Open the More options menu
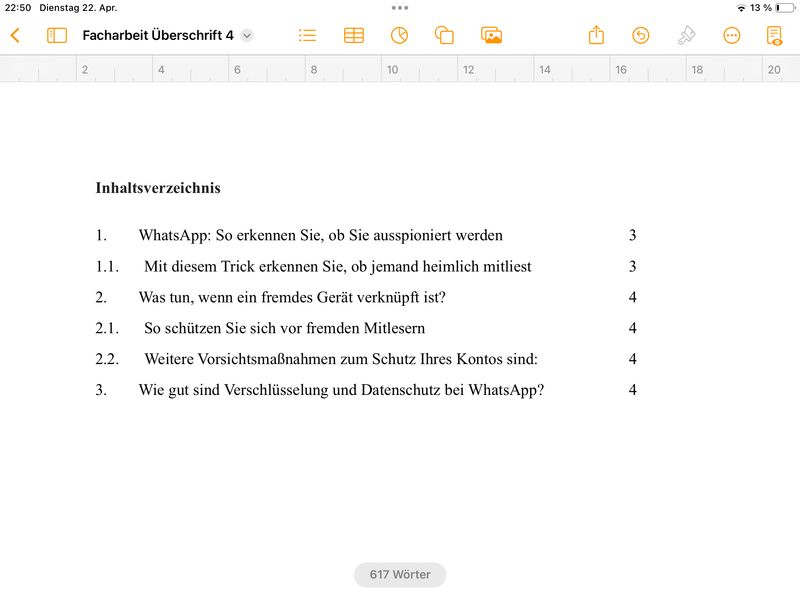Viewport: 800px width, 600px height. click(x=731, y=35)
